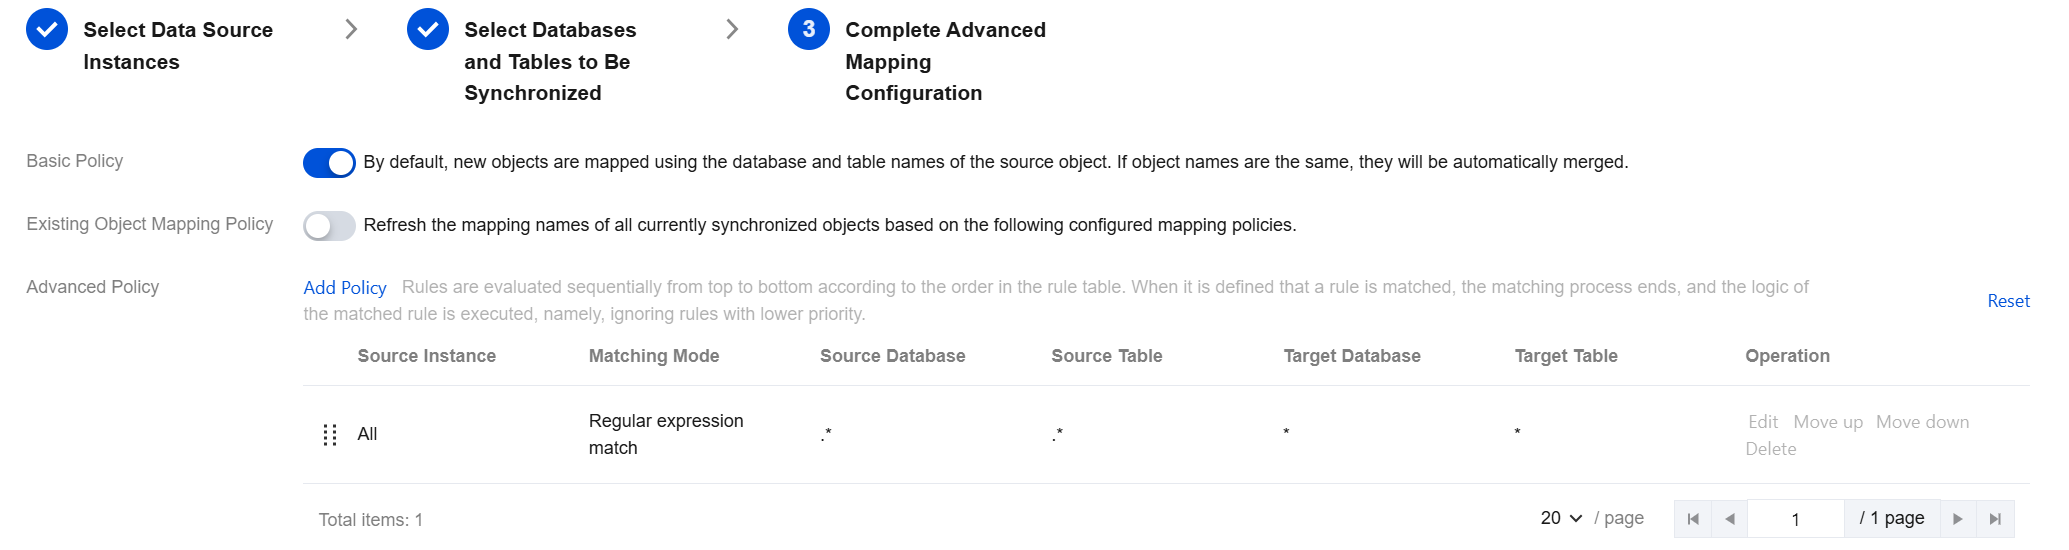Go to the next page arrow
The width and height of the screenshot is (2069, 550).
click(x=1958, y=519)
